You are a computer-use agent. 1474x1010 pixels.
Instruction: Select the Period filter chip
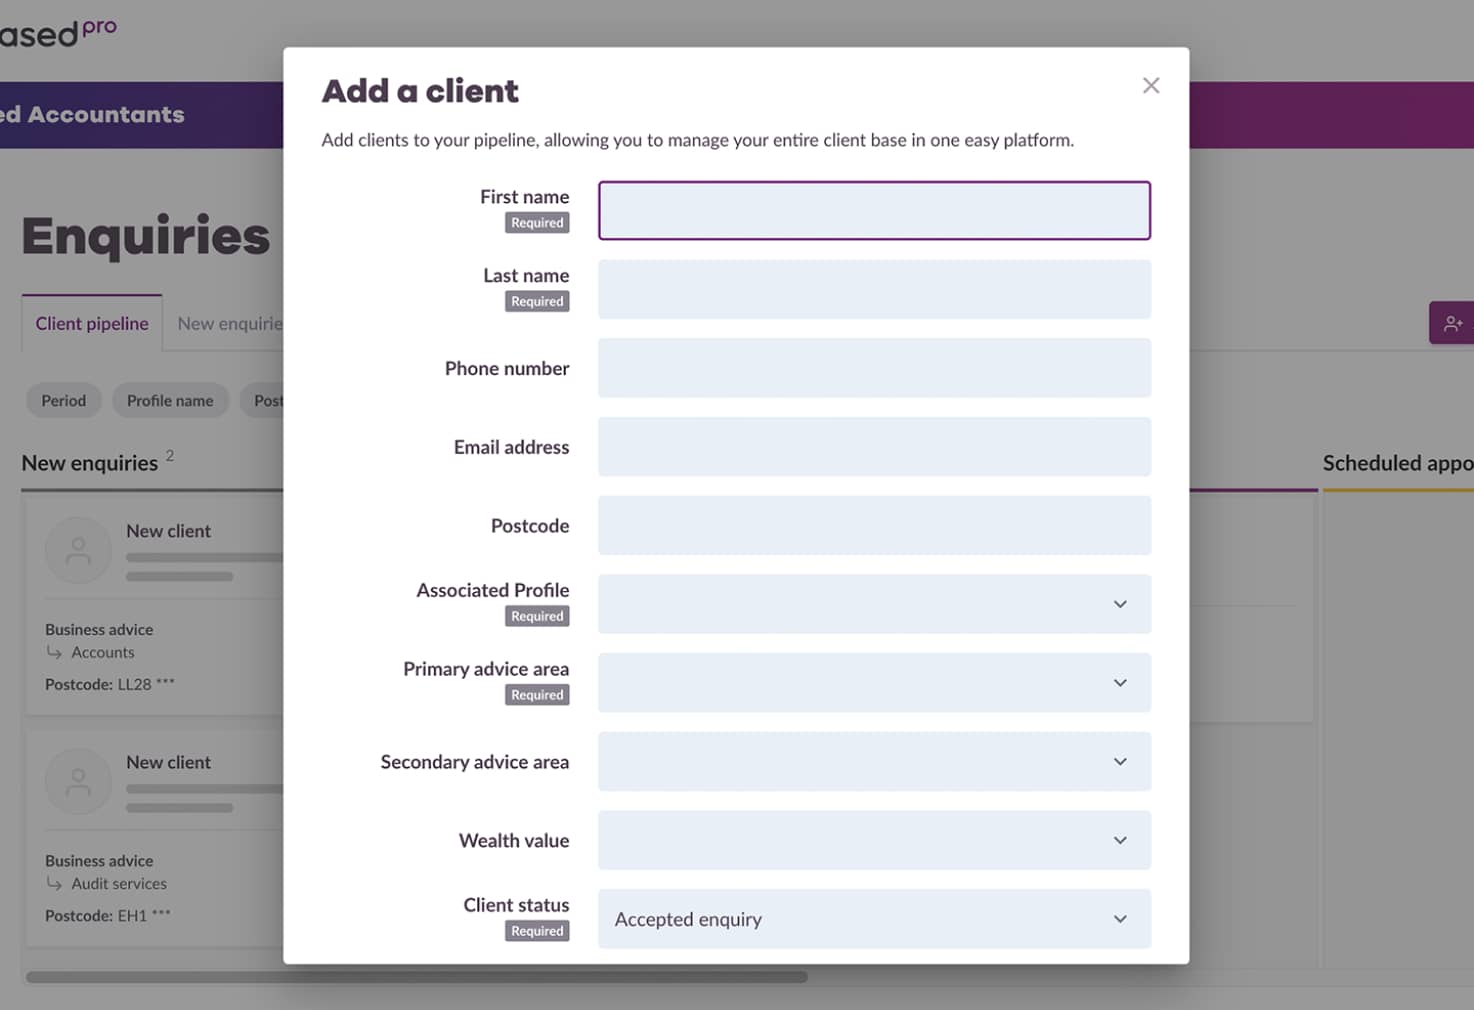pyautogui.click(x=64, y=400)
